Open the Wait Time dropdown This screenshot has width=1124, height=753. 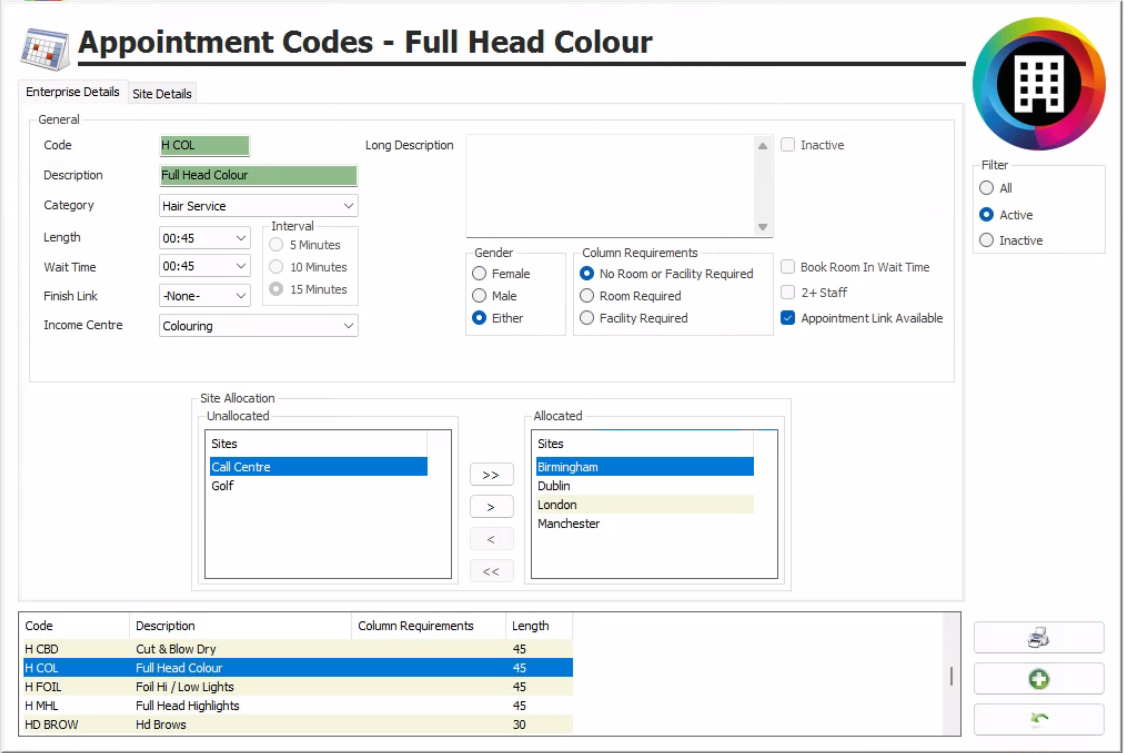240,266
